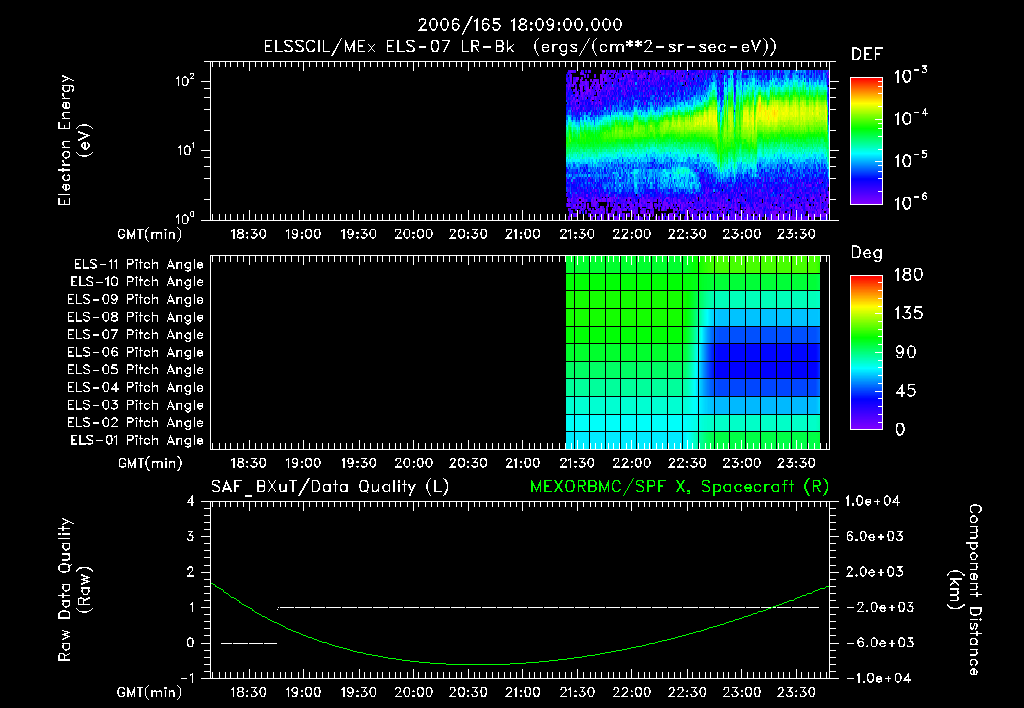This screenshot has height=708, width=1024.
Task: Select the ELSSCIL/MEx ELS-07 LR-Bk title
Action: [x=389, y=47]
